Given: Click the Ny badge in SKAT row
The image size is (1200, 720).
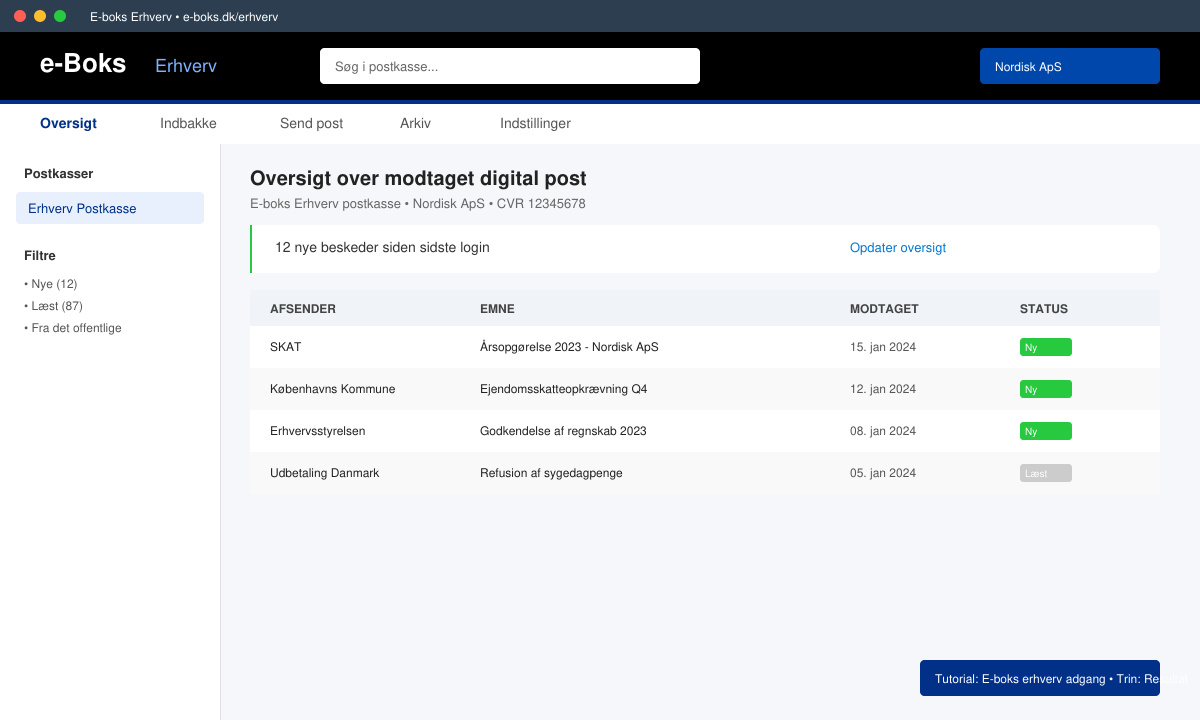Looking at the screenshot, I should [1046, 347].
